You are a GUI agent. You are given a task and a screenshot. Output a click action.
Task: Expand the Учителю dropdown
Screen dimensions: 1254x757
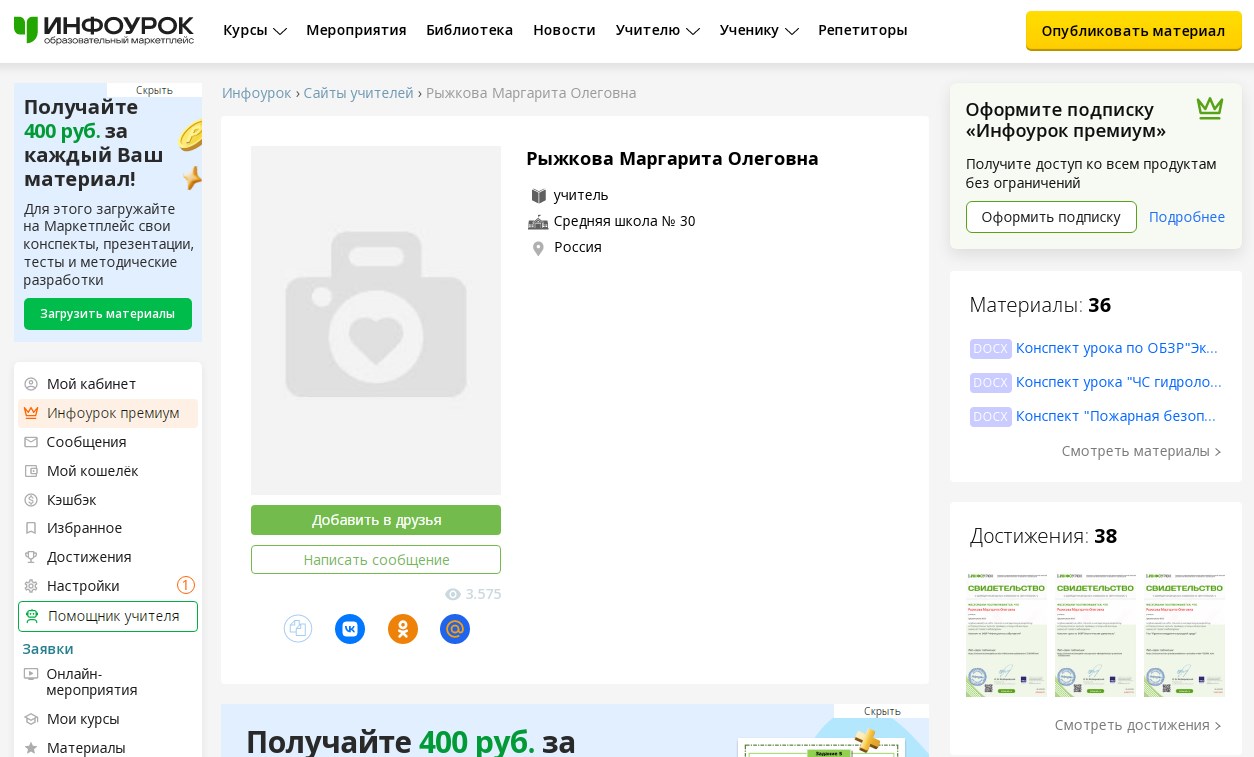(x=657, y=30)
